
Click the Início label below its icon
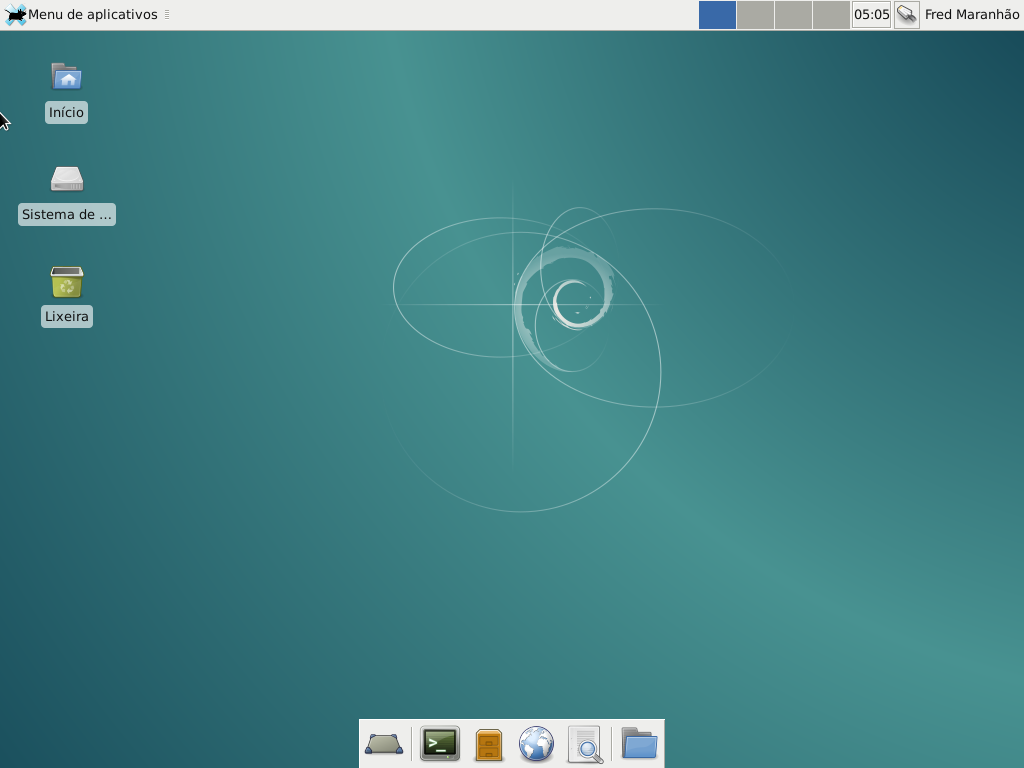point(66,112)
